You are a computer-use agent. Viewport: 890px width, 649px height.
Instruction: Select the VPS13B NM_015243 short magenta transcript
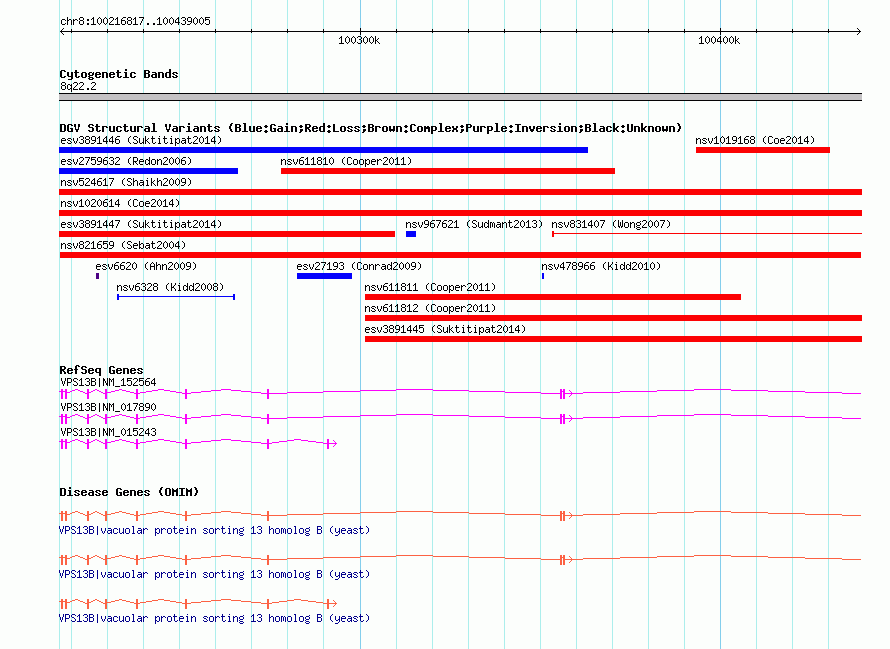pos(198,443)
